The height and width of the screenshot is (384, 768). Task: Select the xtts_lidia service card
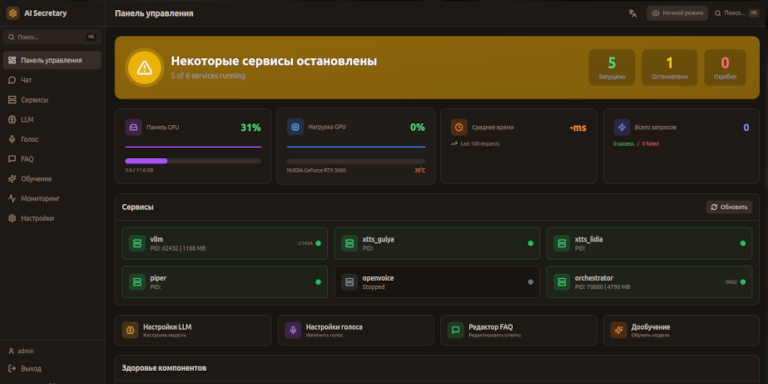(649, 243)
